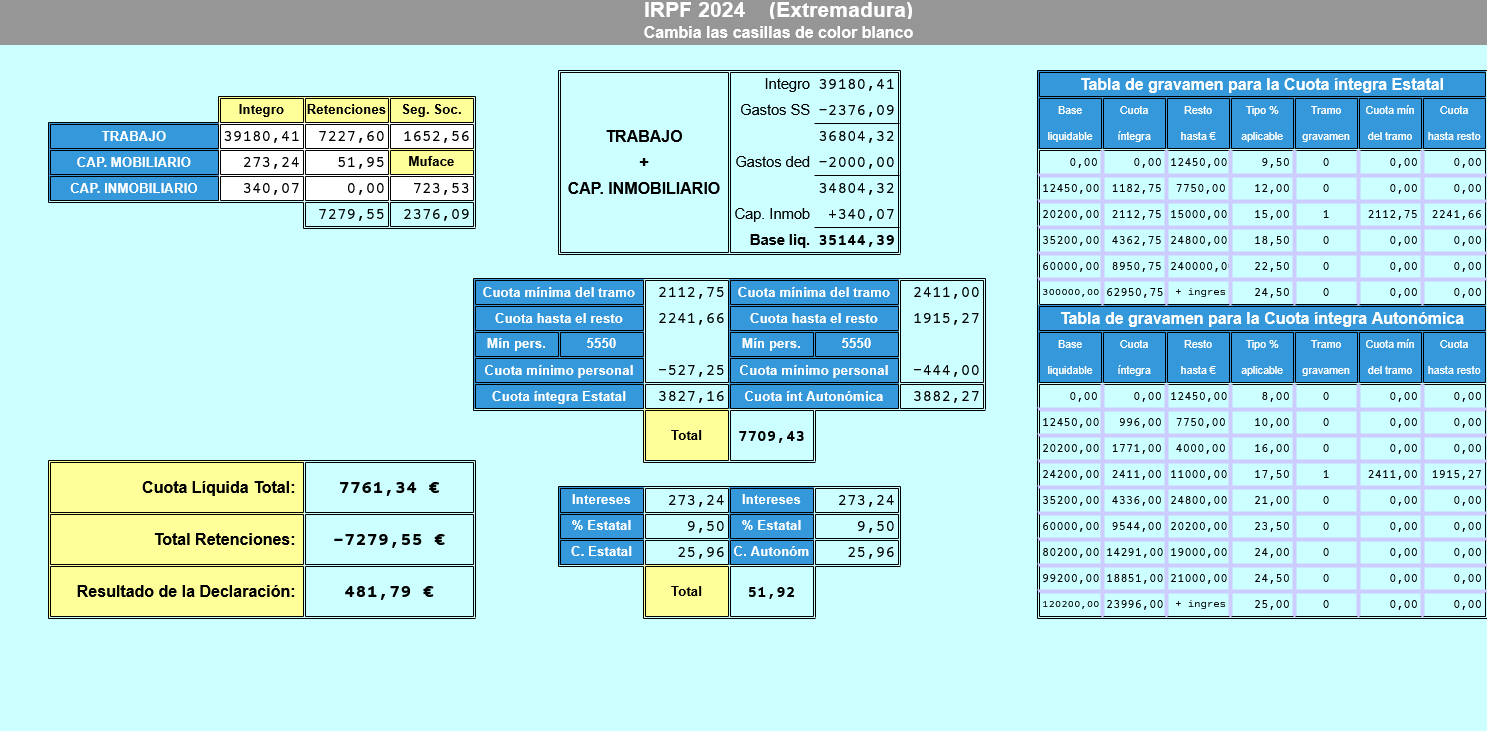Click the CAP. MOBILIARIO row label
1487x731 pixels.
[134, 162]
